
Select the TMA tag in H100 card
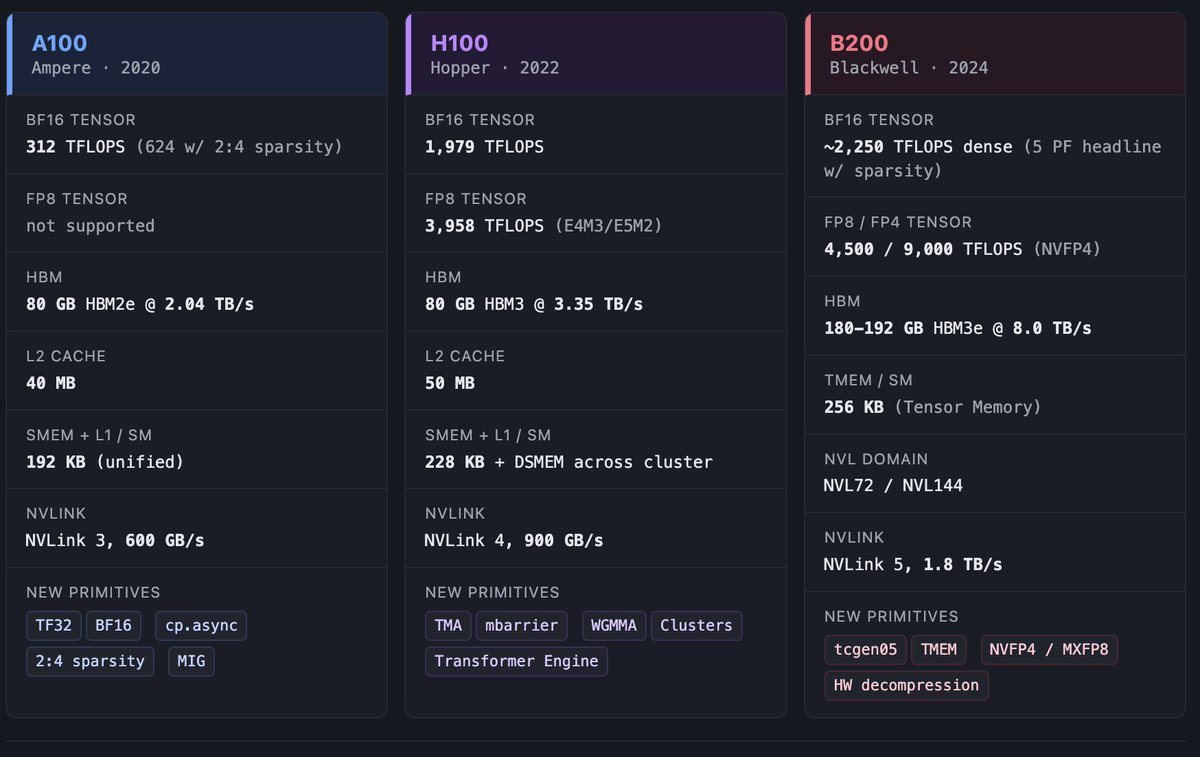click(x=448, y=626)
